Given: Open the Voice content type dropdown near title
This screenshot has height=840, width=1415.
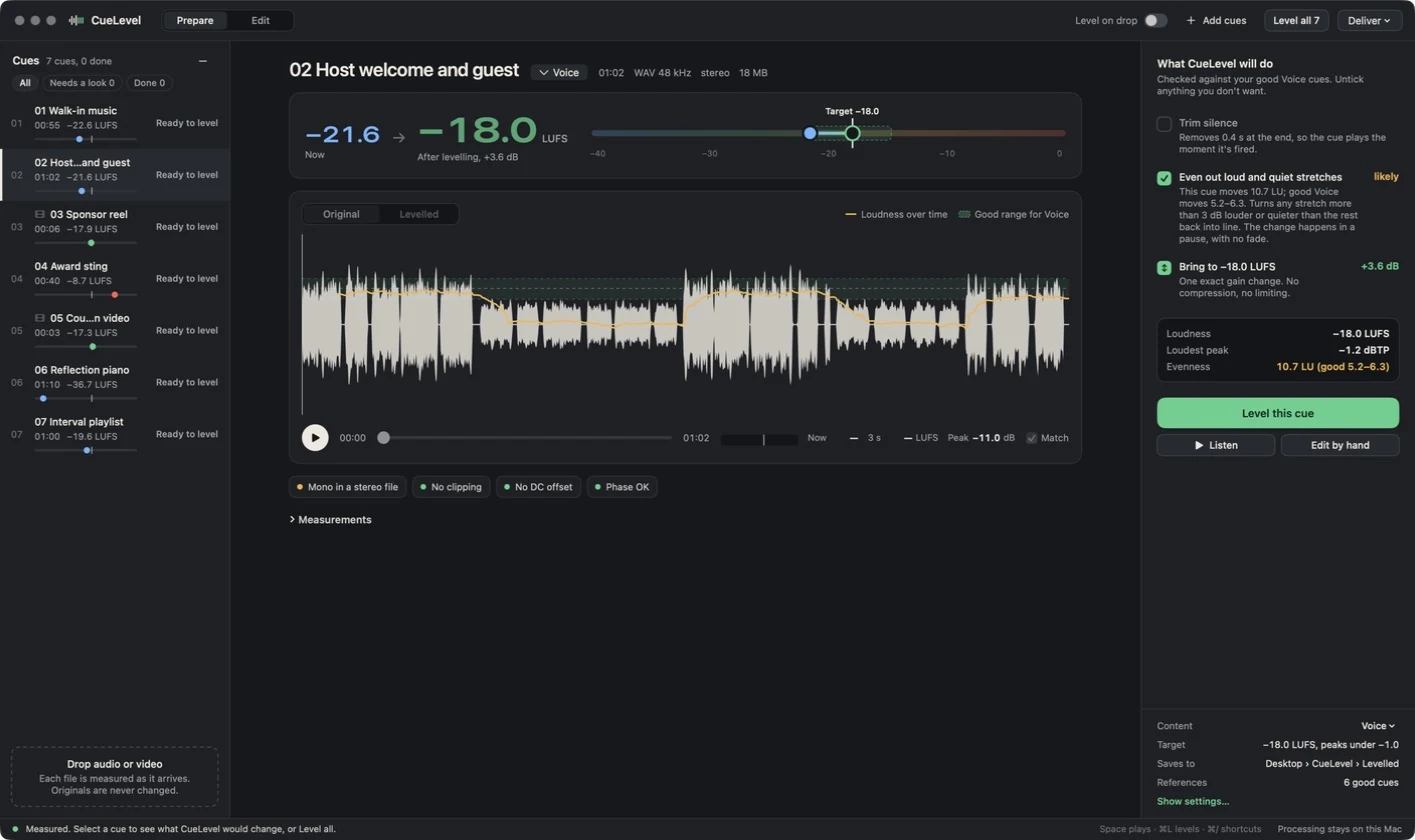Looking at the screenshot, I should (558, 72).
